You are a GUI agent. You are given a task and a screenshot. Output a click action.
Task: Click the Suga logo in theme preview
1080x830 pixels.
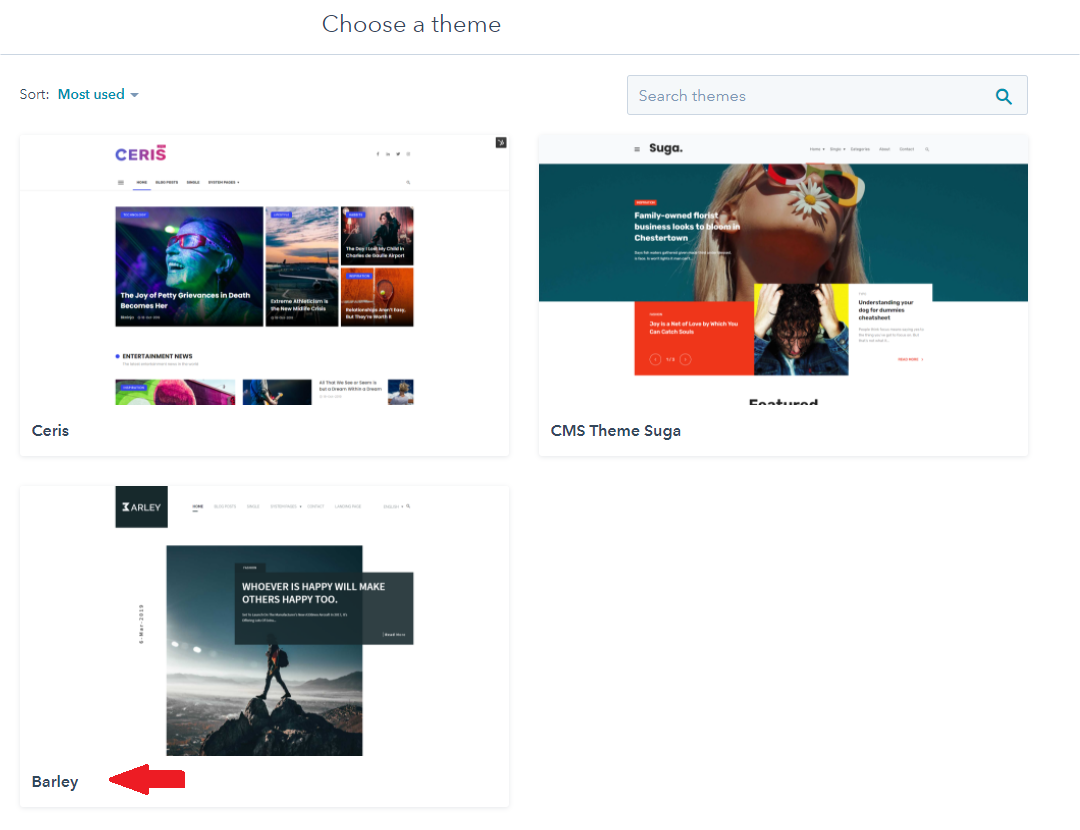(x=665, y=148)
